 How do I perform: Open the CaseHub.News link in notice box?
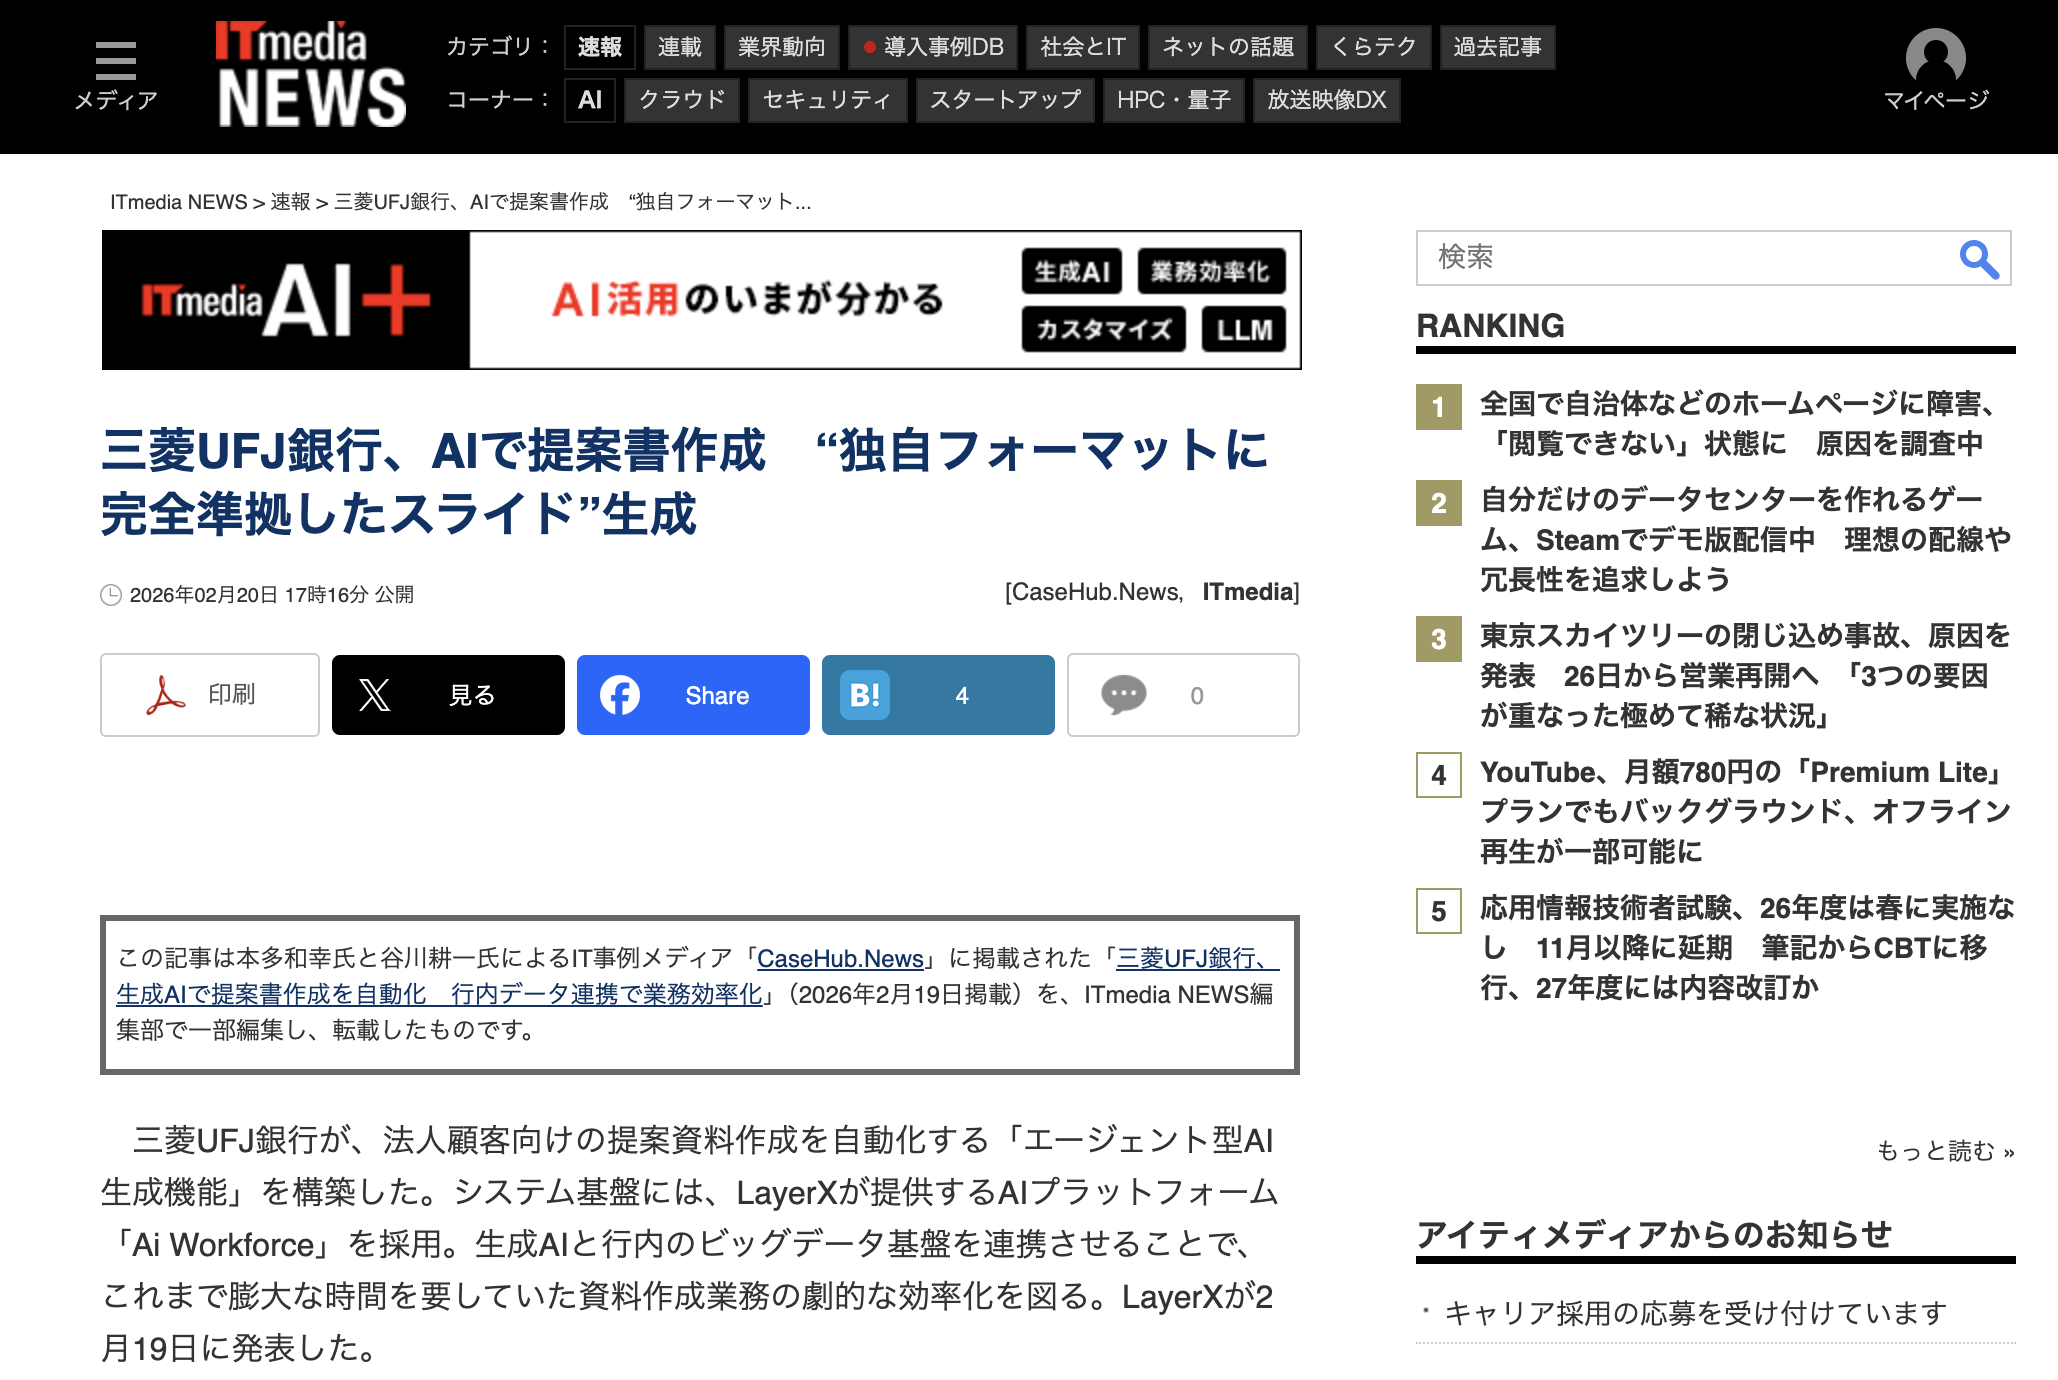tap(839, 958)
